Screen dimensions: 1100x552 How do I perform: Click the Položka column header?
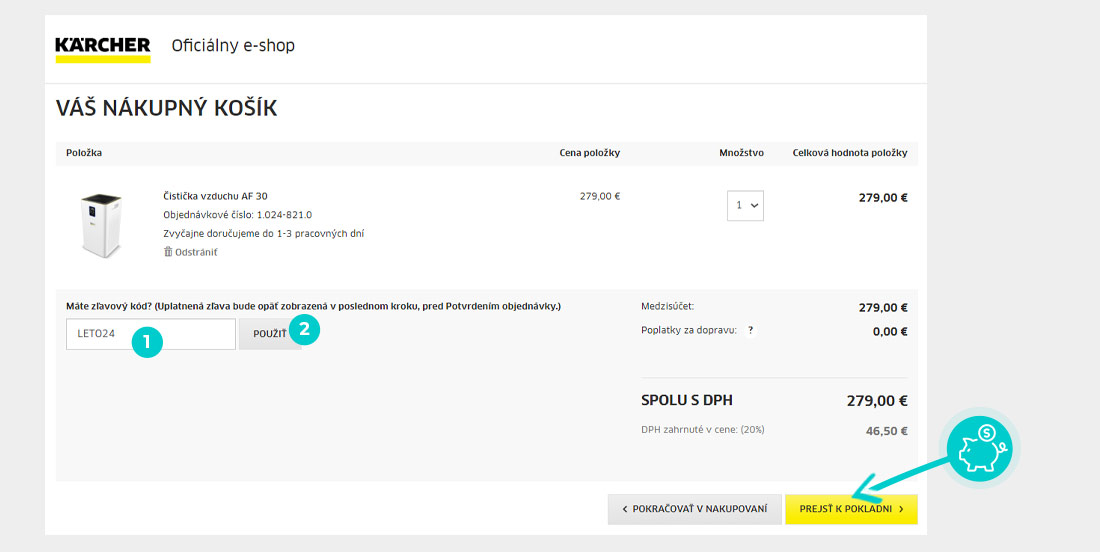84,153
